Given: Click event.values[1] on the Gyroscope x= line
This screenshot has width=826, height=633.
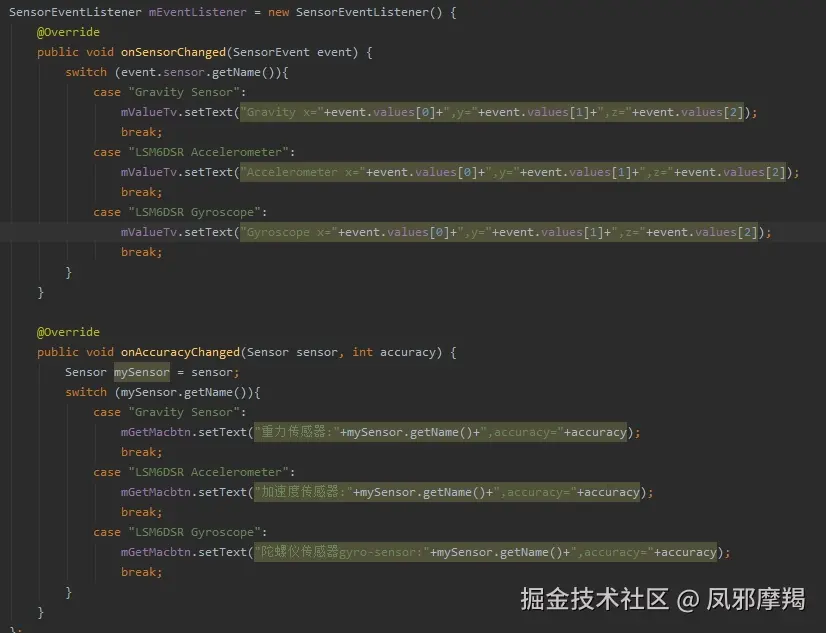Looking at the screenshot, I should [x=551, y=232].
